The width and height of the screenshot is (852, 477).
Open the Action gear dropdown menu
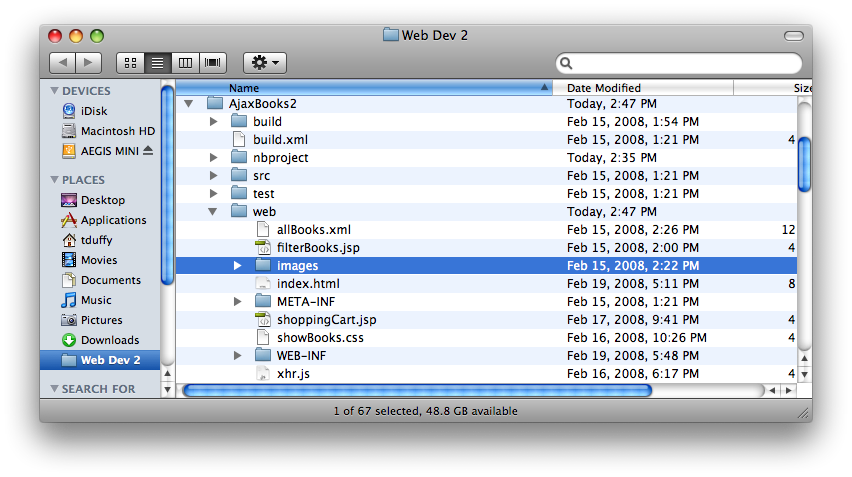coord(265,63)
